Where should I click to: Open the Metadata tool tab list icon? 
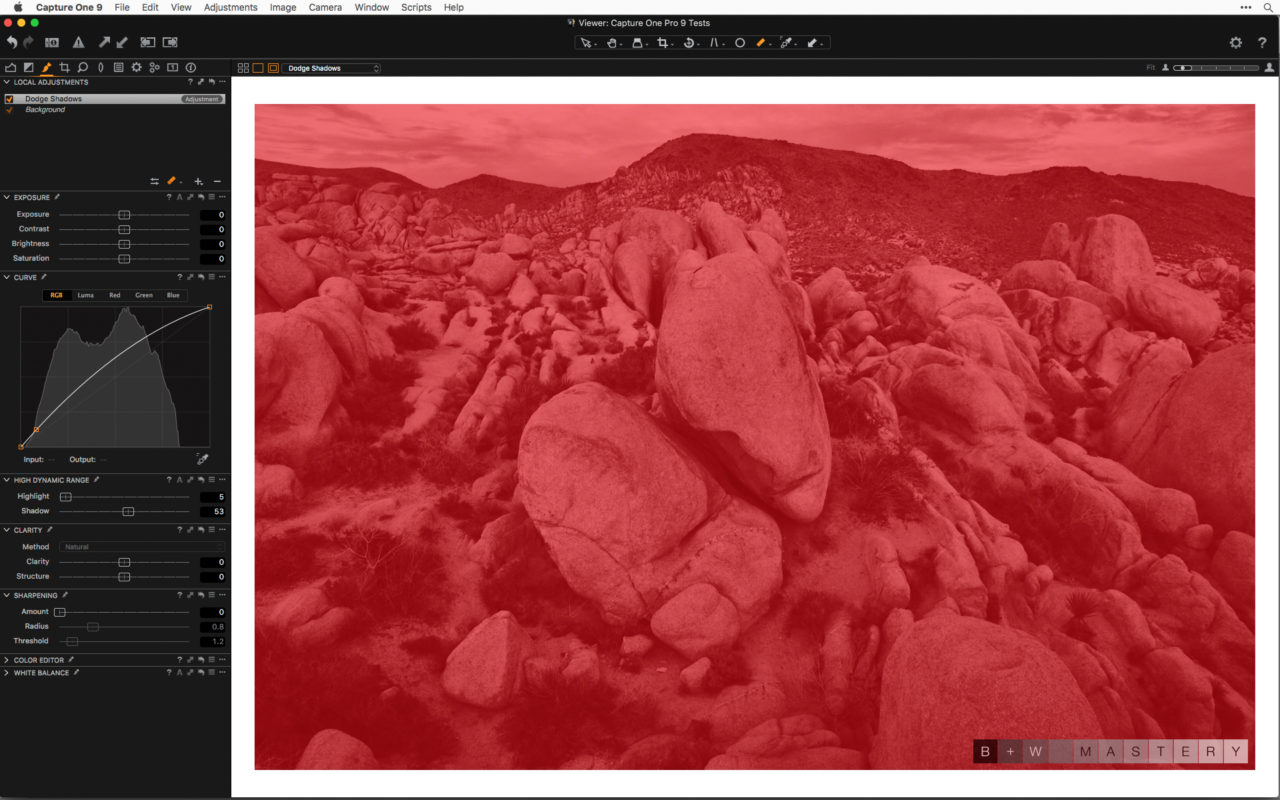tap(118, 67)
